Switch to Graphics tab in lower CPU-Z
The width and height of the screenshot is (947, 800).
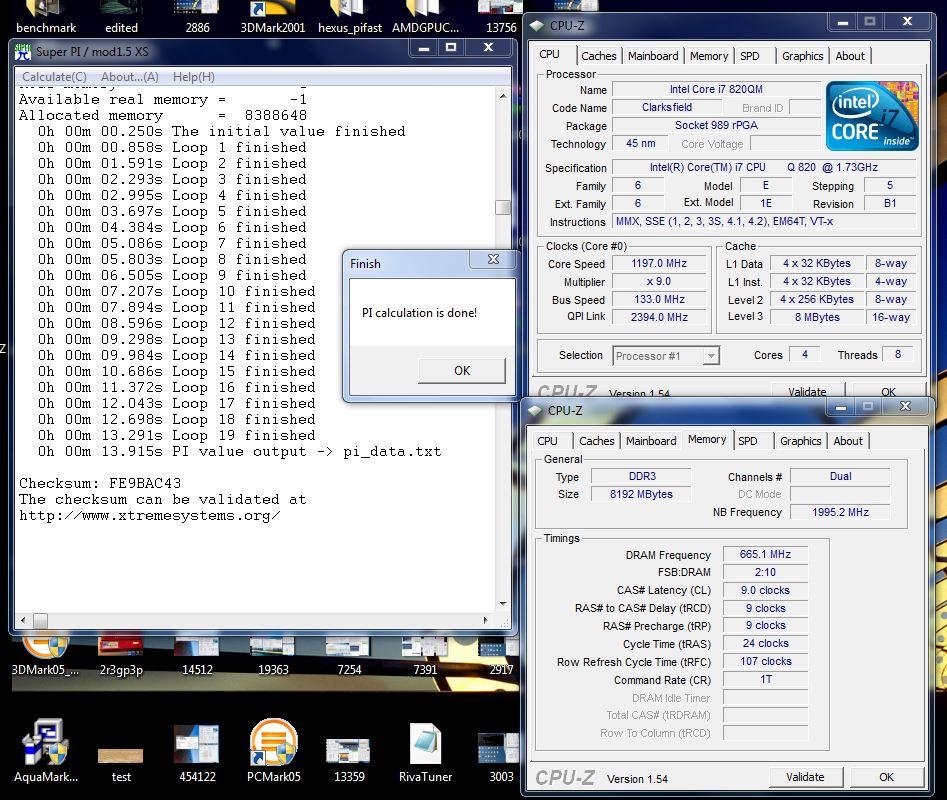click(x=800, y=441)
